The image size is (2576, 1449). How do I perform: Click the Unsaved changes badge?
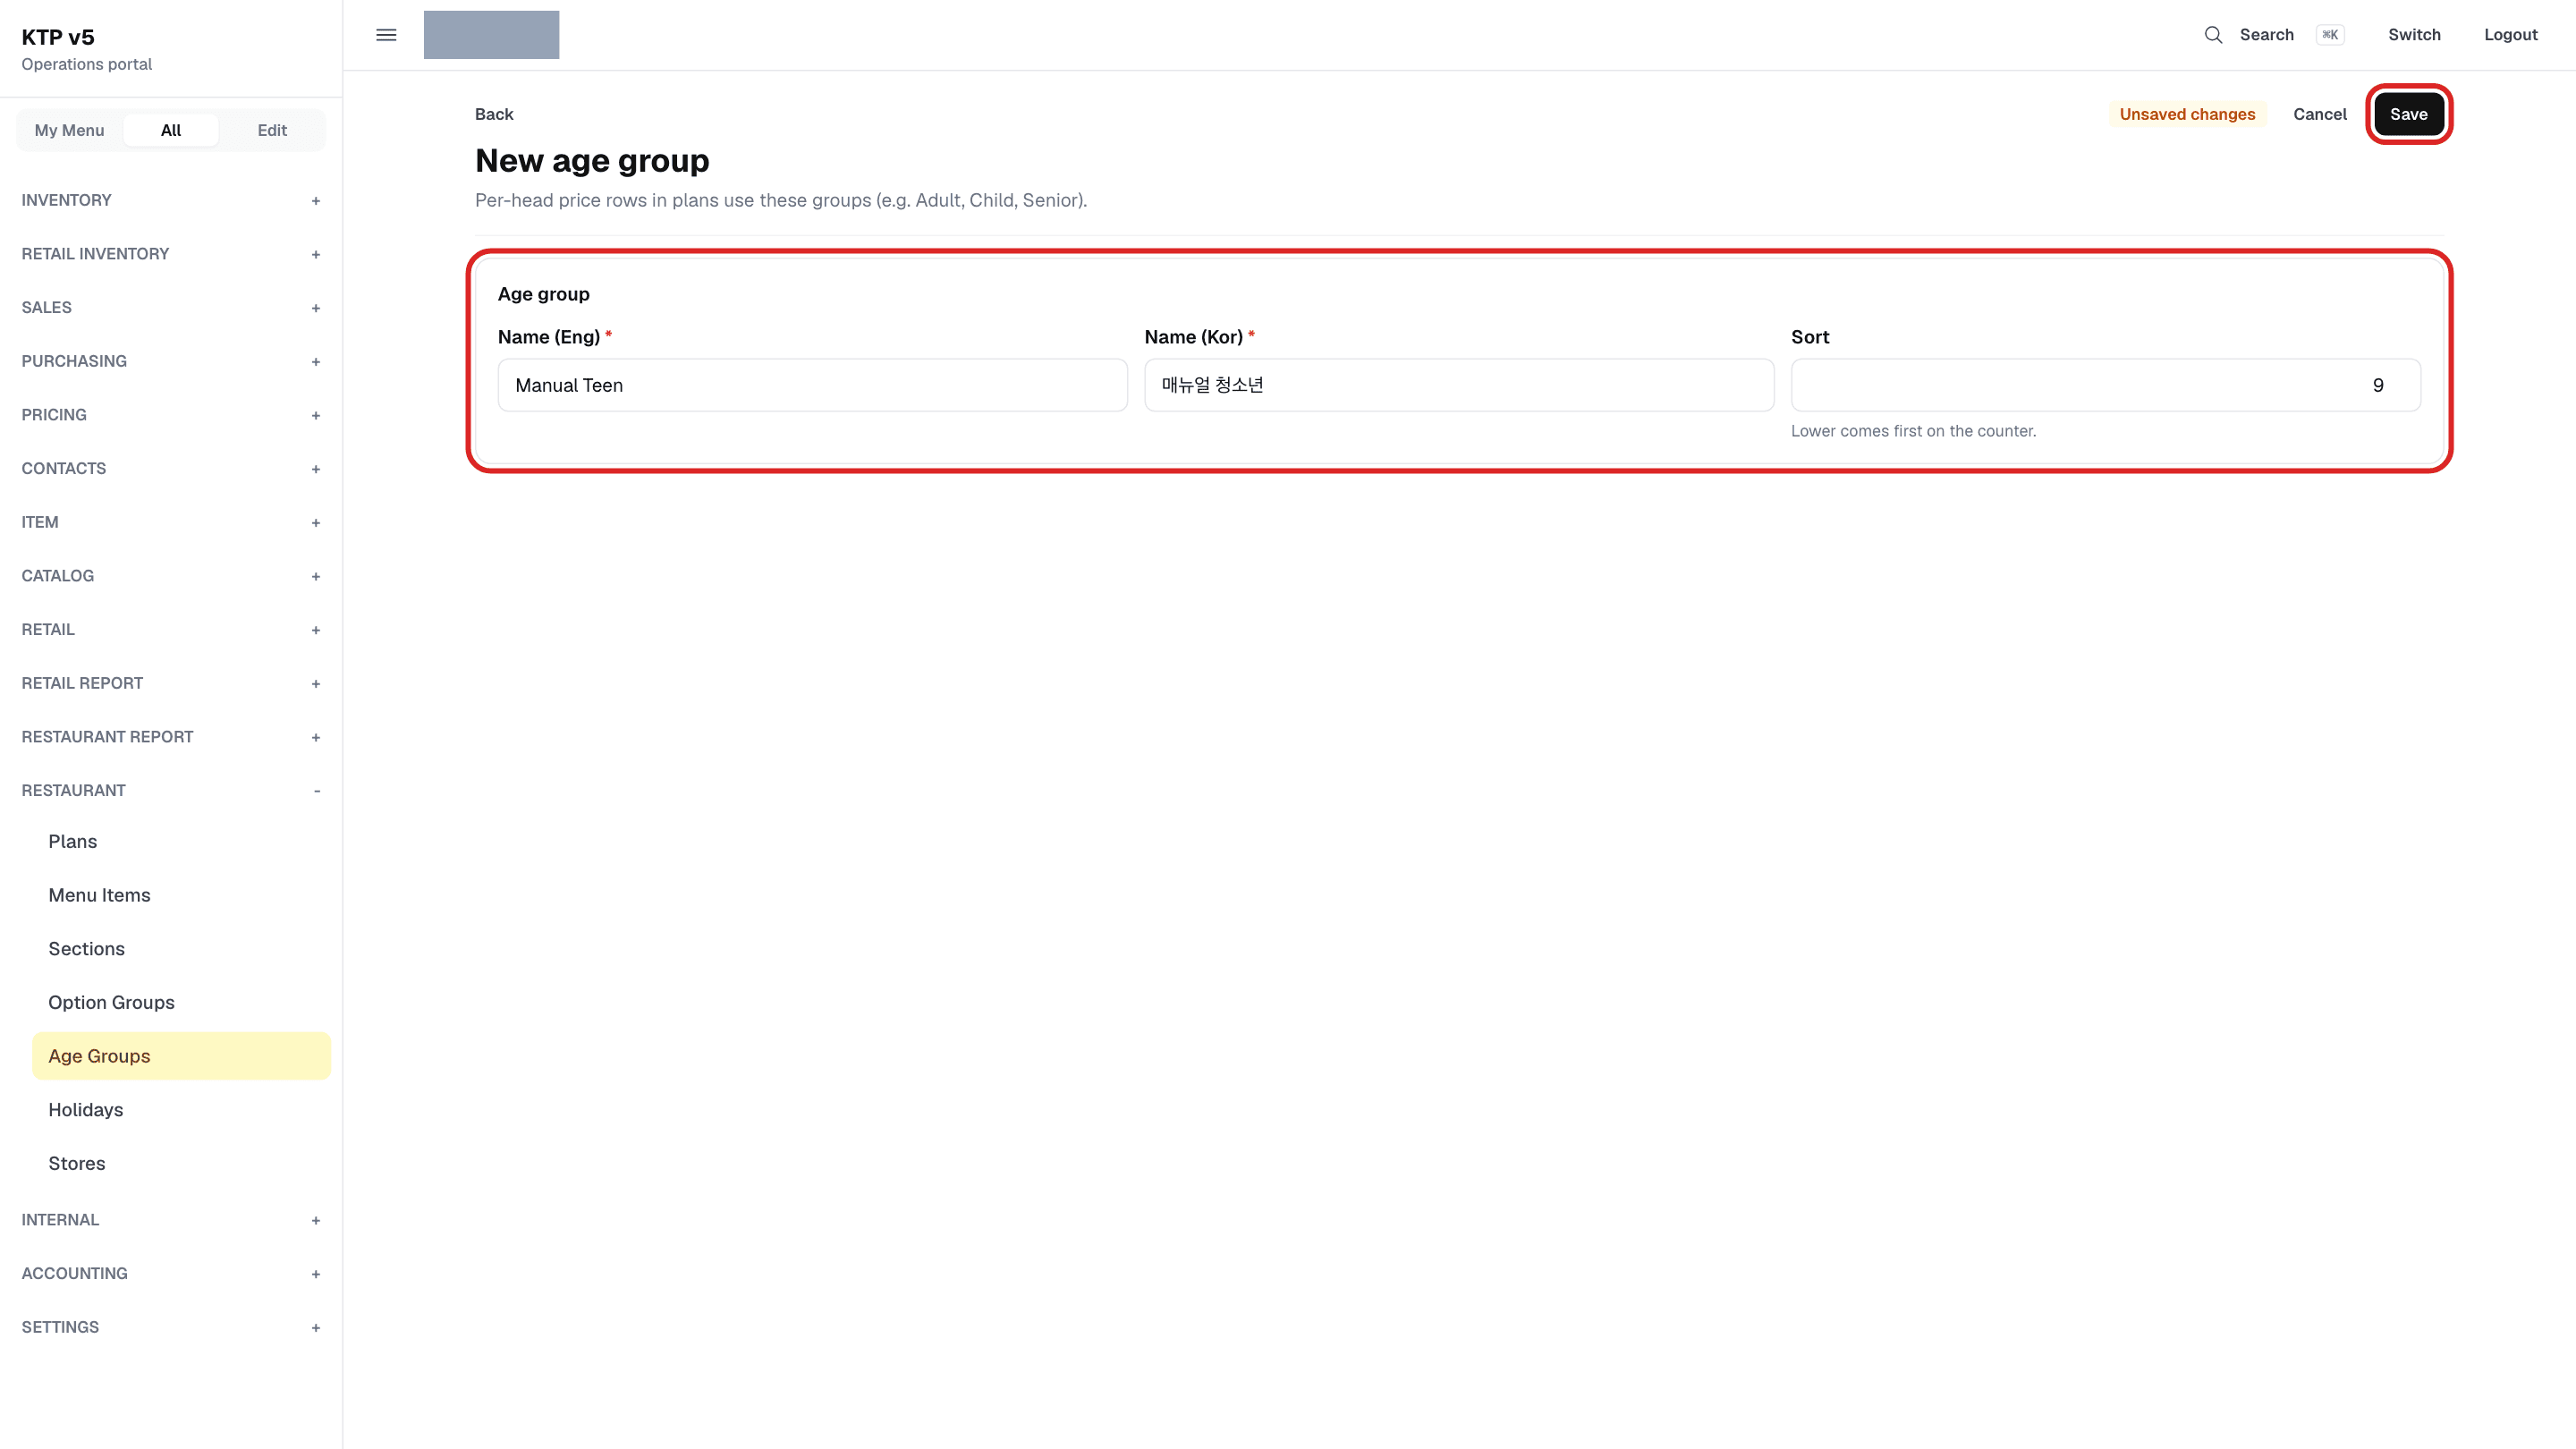coord(2187,114)
